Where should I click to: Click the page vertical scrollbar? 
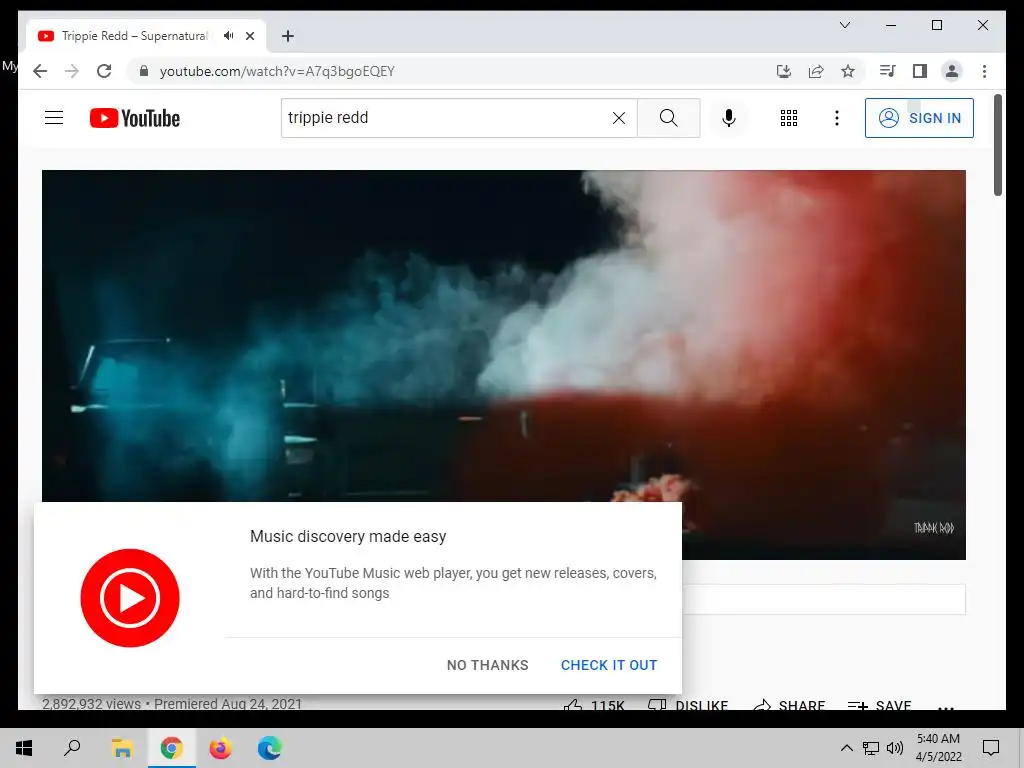point(997,145)
